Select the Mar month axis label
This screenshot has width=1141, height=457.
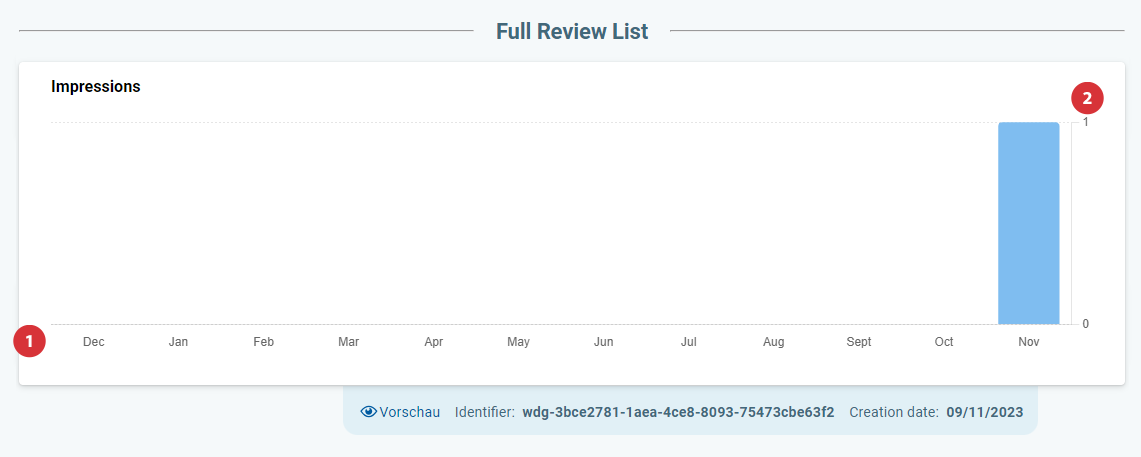pyautogui.click(x=349, y=342)
